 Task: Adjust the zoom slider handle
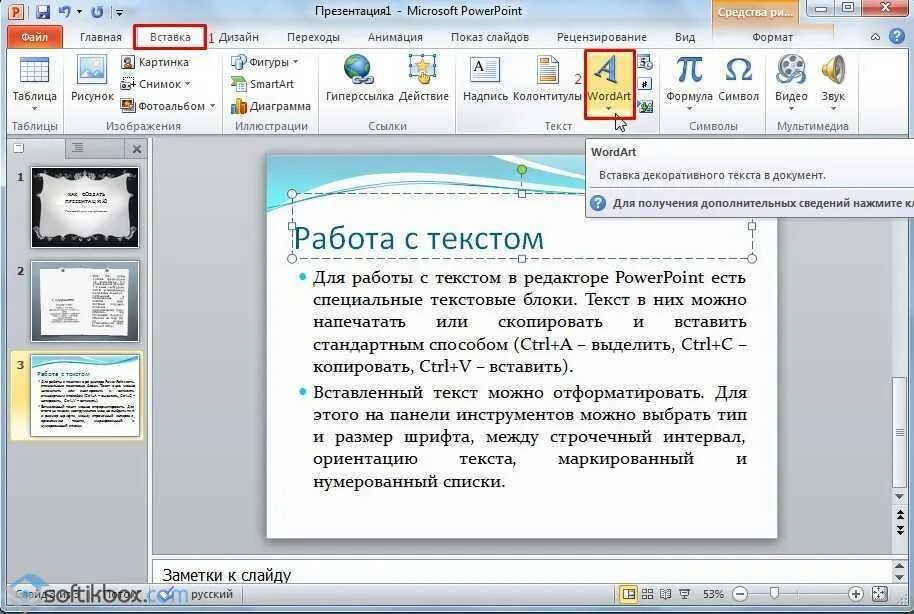[x=774, y=594]
